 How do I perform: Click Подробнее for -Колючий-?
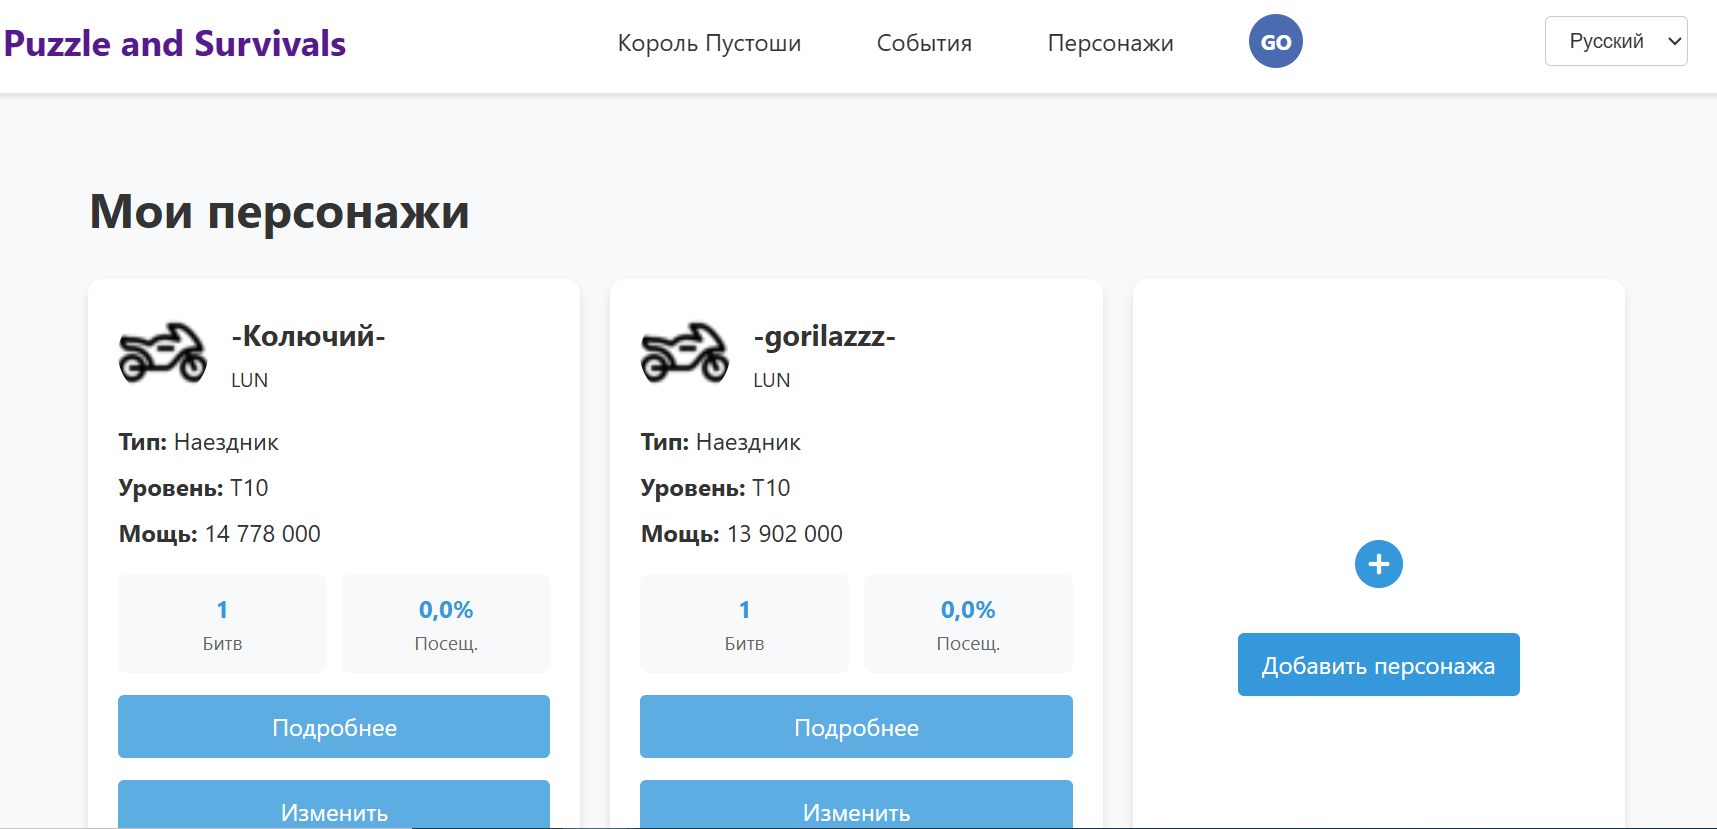click(334, 727)
